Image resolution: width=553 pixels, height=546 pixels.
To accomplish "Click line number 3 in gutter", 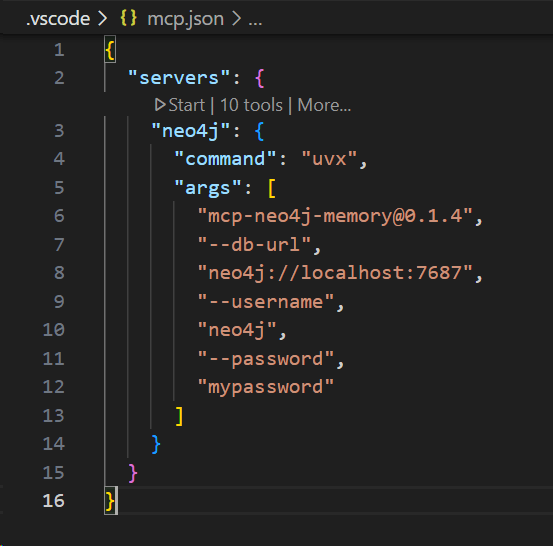I will point(59,131).
